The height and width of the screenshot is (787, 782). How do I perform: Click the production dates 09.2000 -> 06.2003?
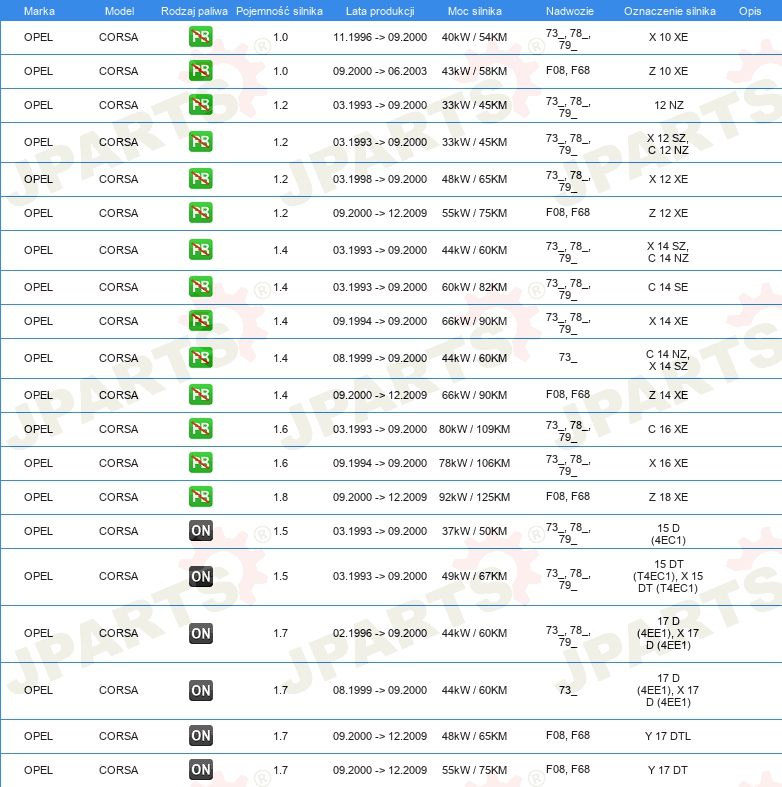point(380,71)
